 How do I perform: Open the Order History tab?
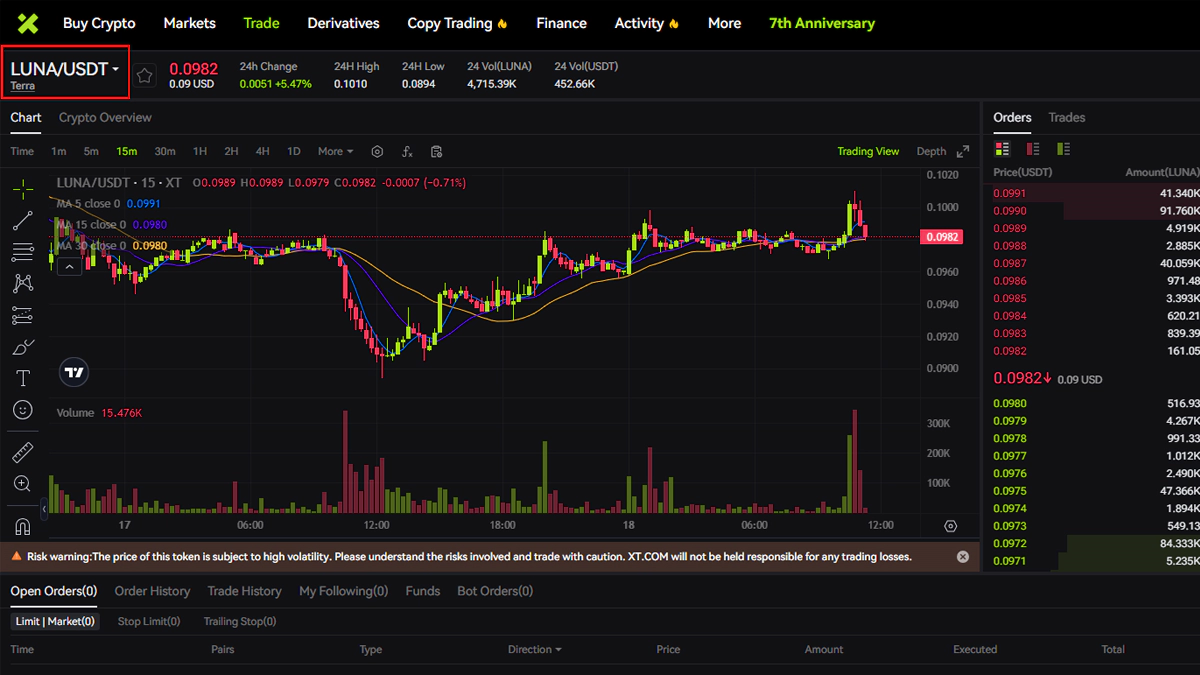coord(152,591)
